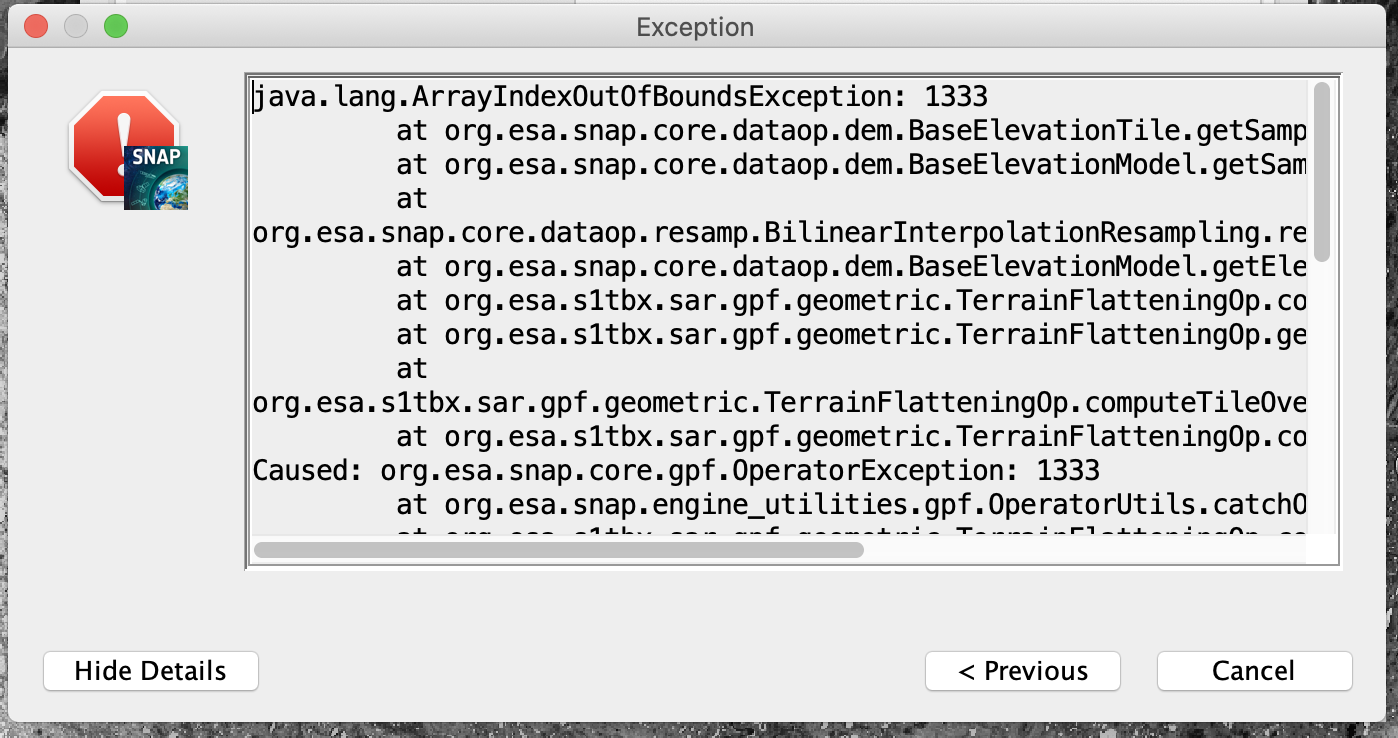Click the green zoom window button
Image resolution: width=1398 pixels, height=738 pixels.
click(116, 27)
